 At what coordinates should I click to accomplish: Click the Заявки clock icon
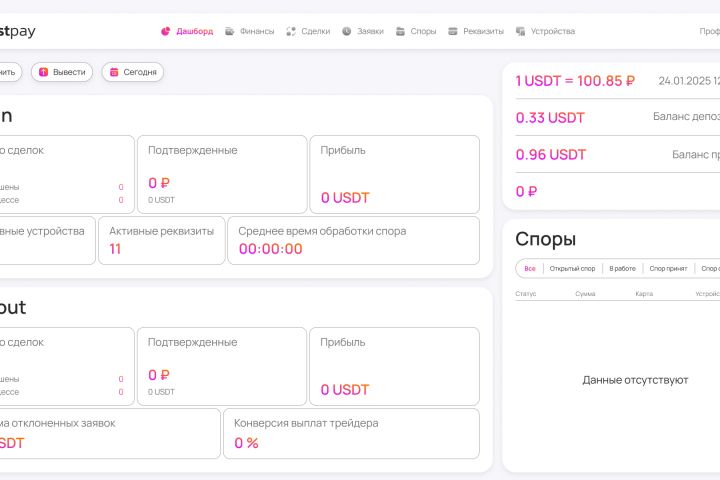click(347, 31)
